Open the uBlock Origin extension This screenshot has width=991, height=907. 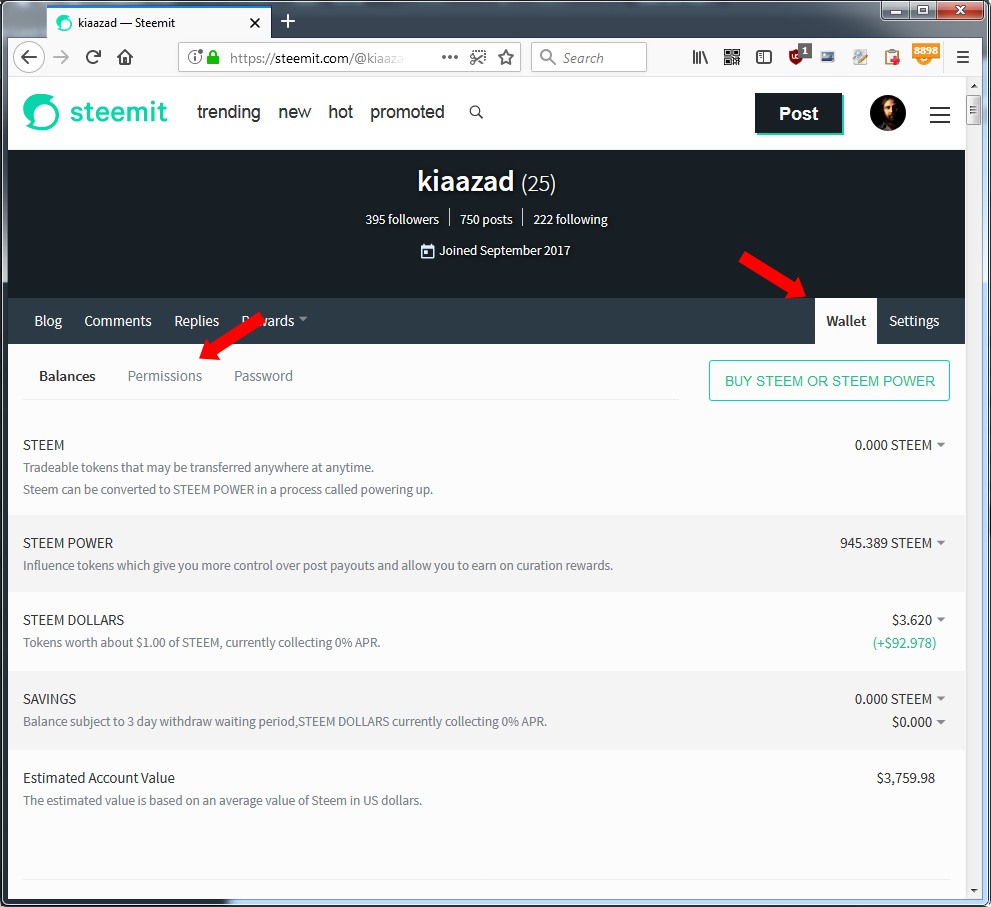click(x=798, y=56)
